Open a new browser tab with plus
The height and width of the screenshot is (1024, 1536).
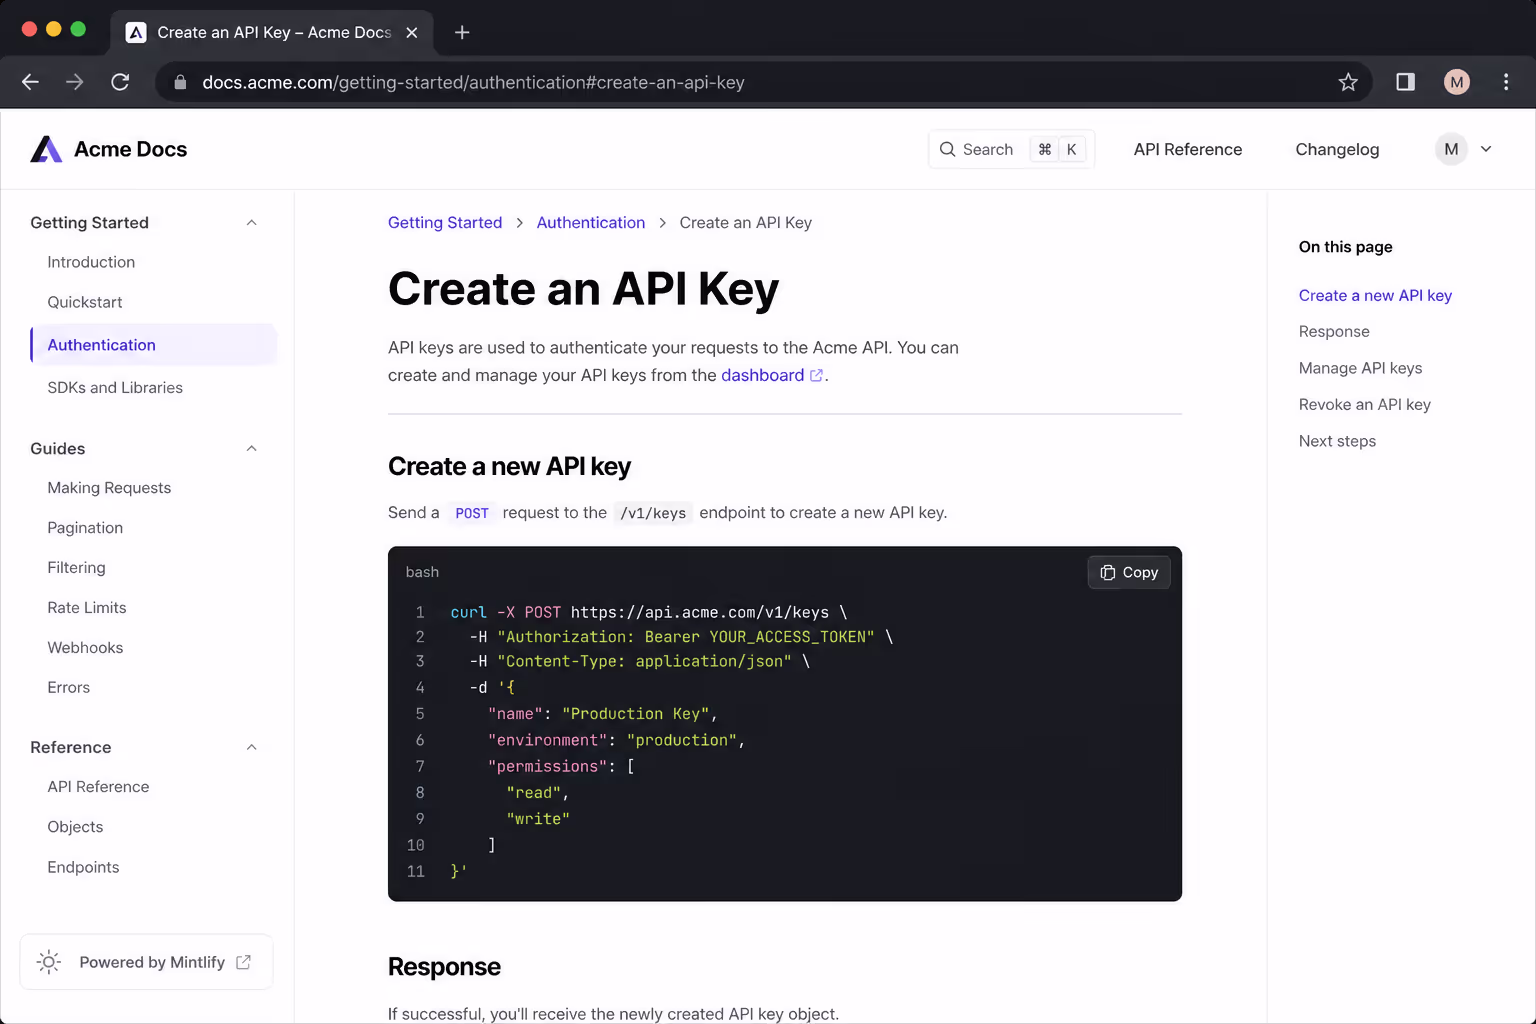(x=462, y=32)
